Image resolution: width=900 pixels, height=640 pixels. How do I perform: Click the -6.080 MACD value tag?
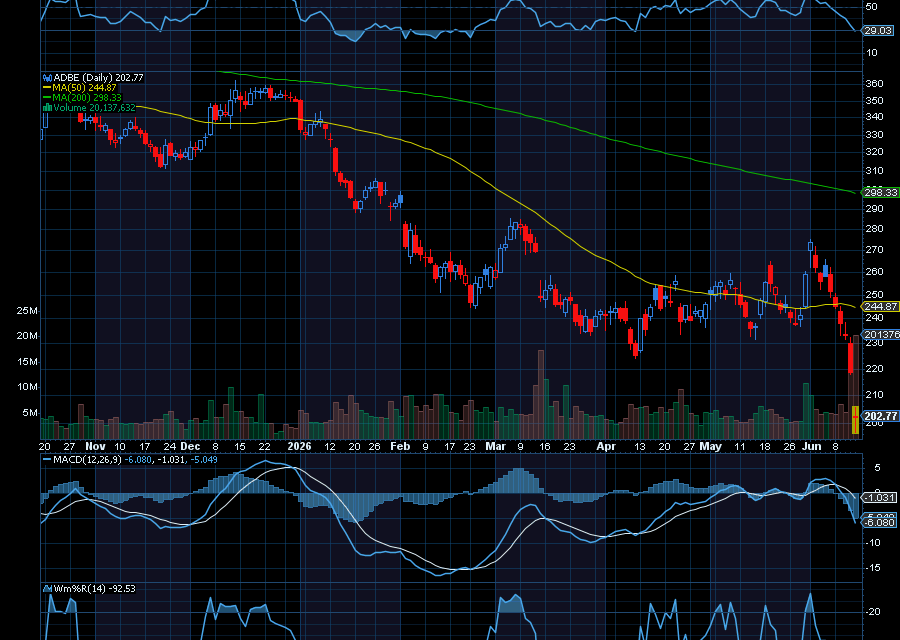click(x=879, y=522)
